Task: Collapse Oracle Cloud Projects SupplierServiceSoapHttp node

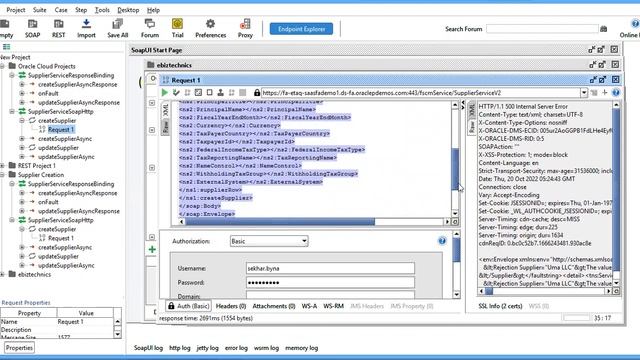Action: coord(12,111)
